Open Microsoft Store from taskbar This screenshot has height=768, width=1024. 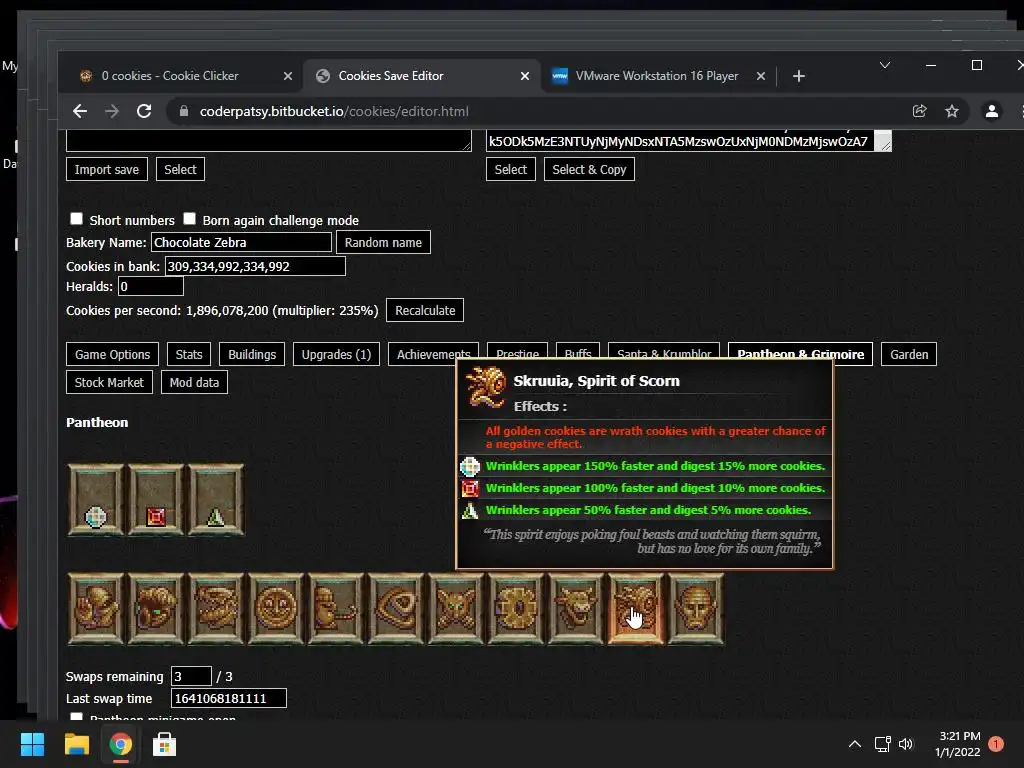[164, 744]
